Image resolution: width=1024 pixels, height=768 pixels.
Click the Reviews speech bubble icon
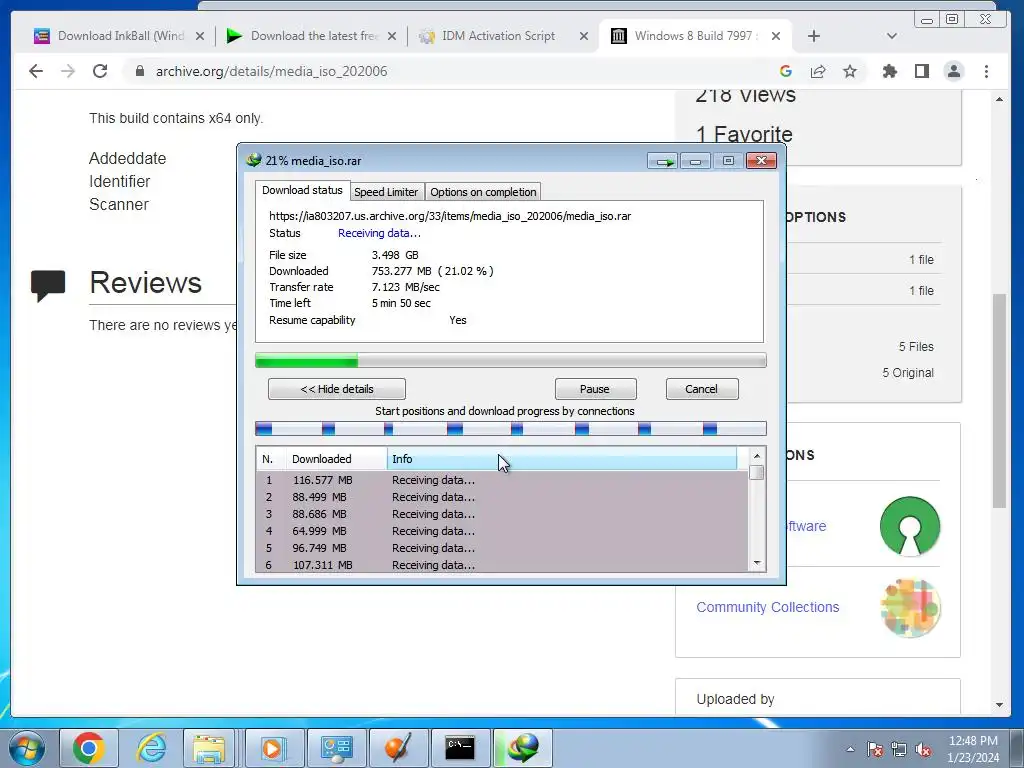click(48, 286)
